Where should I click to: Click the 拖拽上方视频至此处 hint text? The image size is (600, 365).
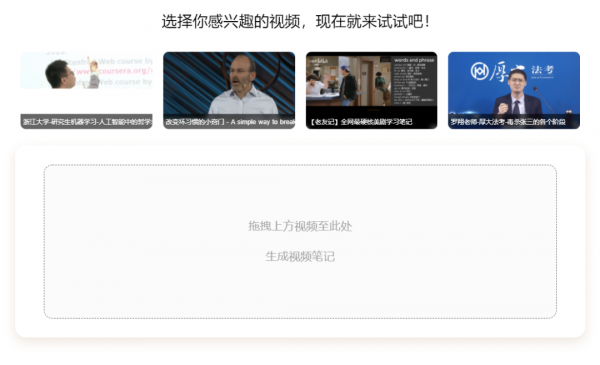[300, 226]
